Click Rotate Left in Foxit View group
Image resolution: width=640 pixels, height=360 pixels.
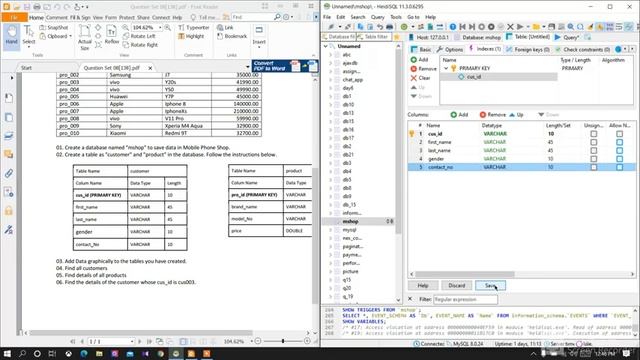(x=139, y=36)
